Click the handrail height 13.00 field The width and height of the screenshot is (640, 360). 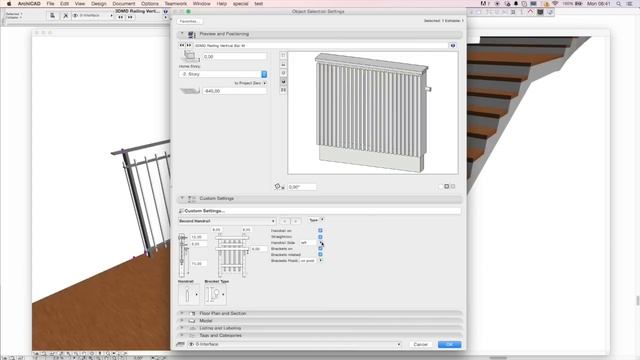(199, 237)
